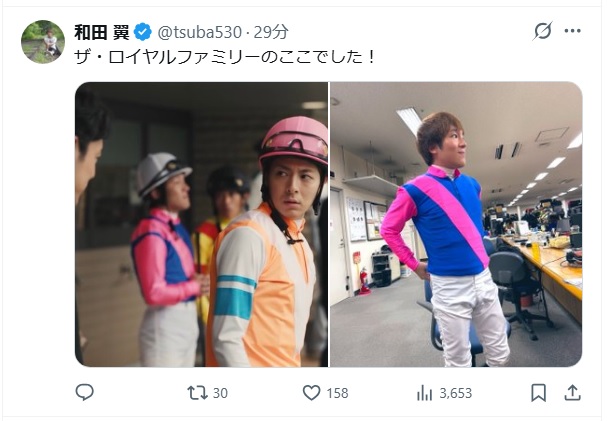Click the like count 158

pyautogui.click(x=337, y=393)
